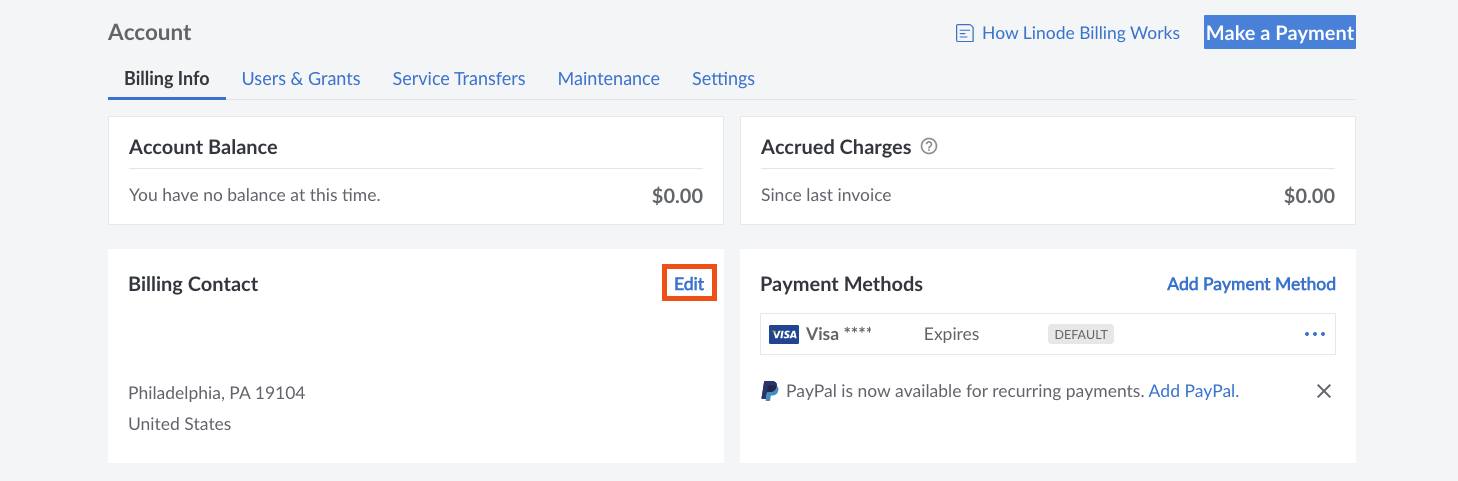
Task: Select the Billing Info tab
Action: 166,78
